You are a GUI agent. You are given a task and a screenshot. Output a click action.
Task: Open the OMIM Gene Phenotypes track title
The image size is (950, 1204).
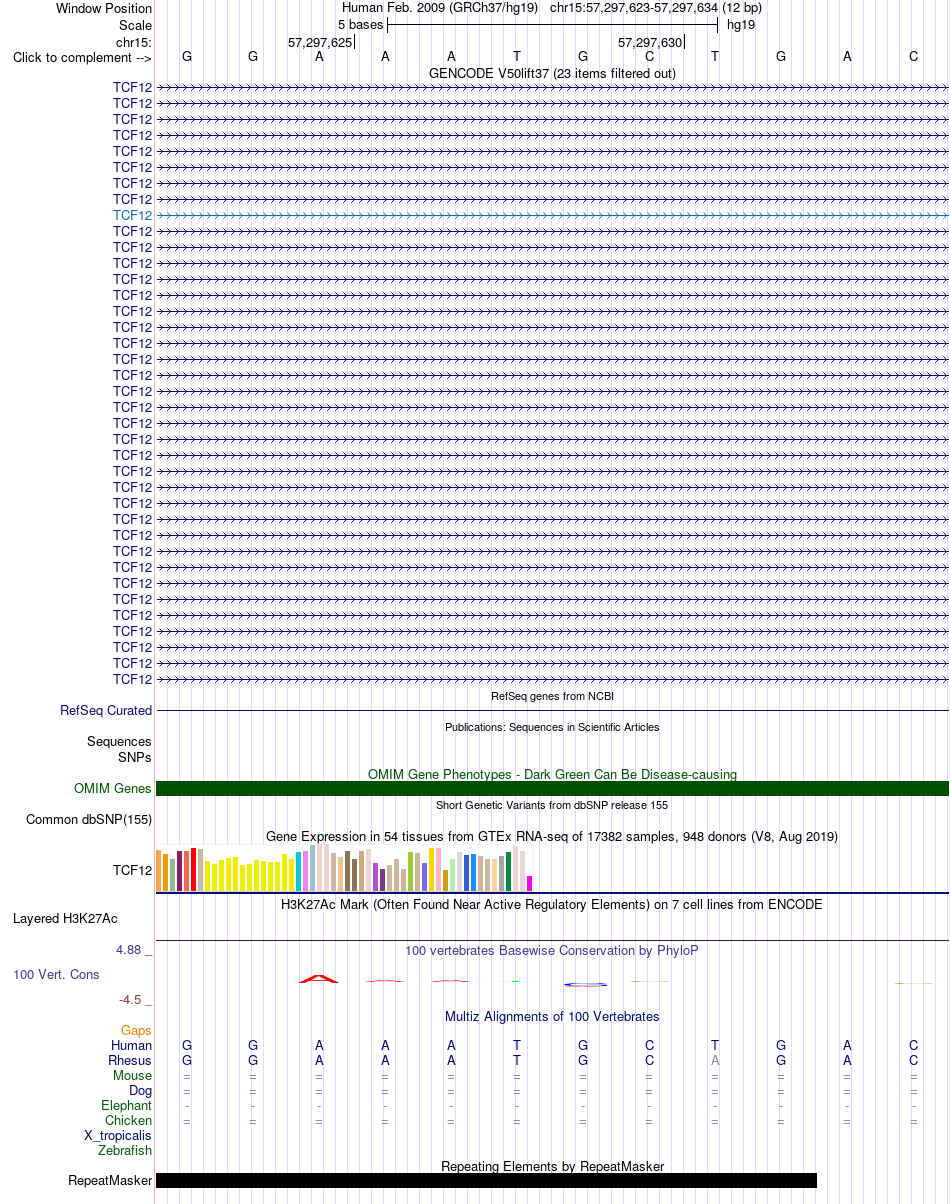(552, 774)
